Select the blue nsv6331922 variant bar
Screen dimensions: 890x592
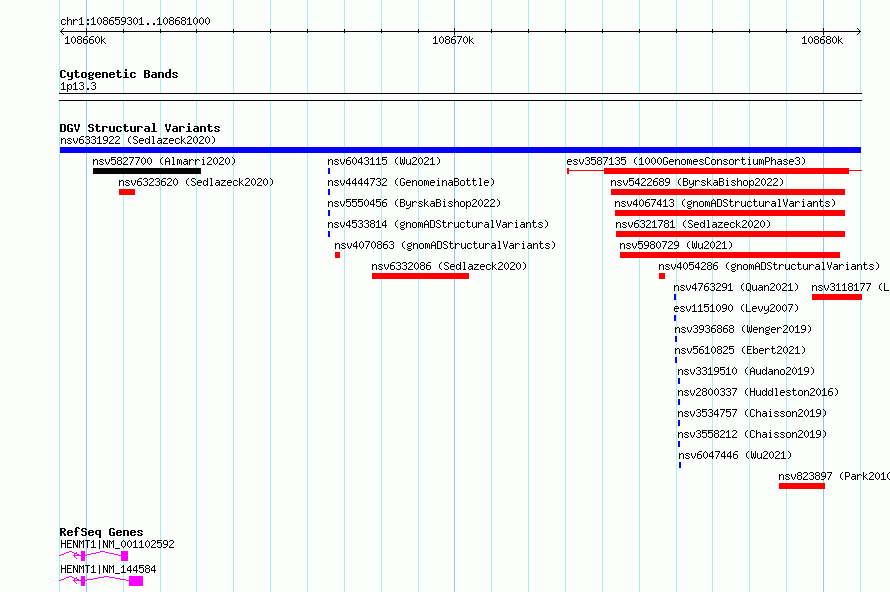click(460, 150)
